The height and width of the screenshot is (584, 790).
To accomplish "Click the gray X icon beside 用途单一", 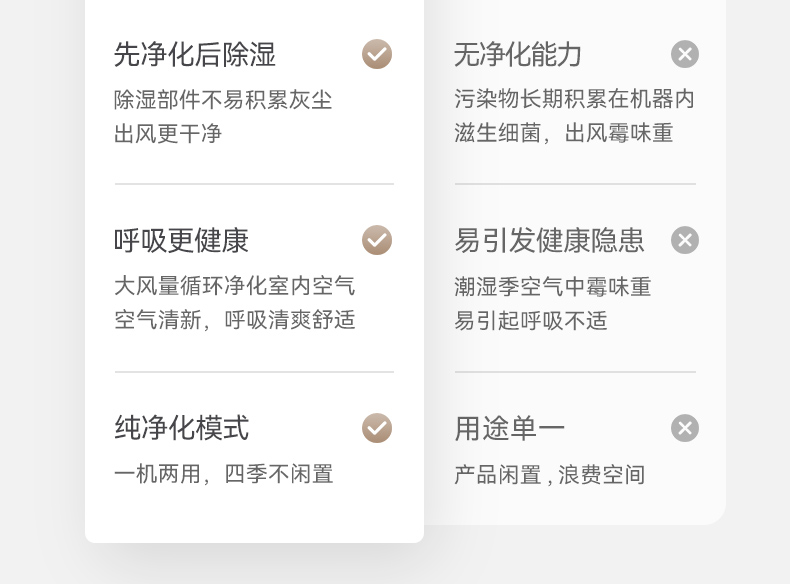I will click(x=685, y=428).
